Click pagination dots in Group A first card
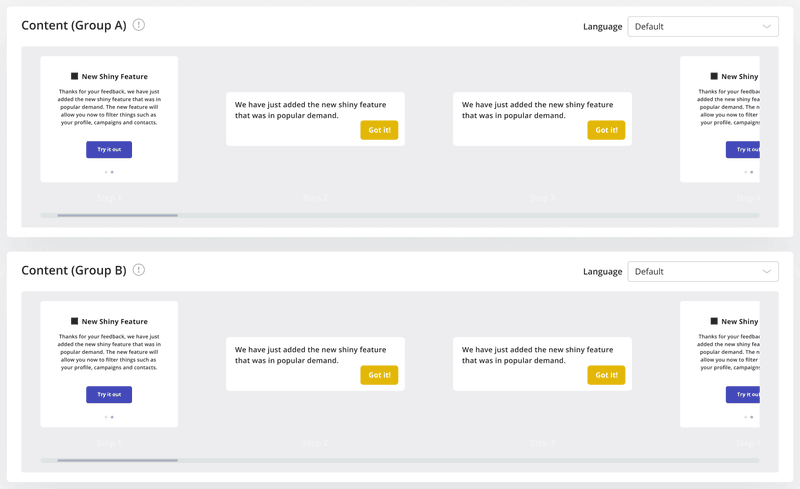800x489 pixels. (109, 172)
